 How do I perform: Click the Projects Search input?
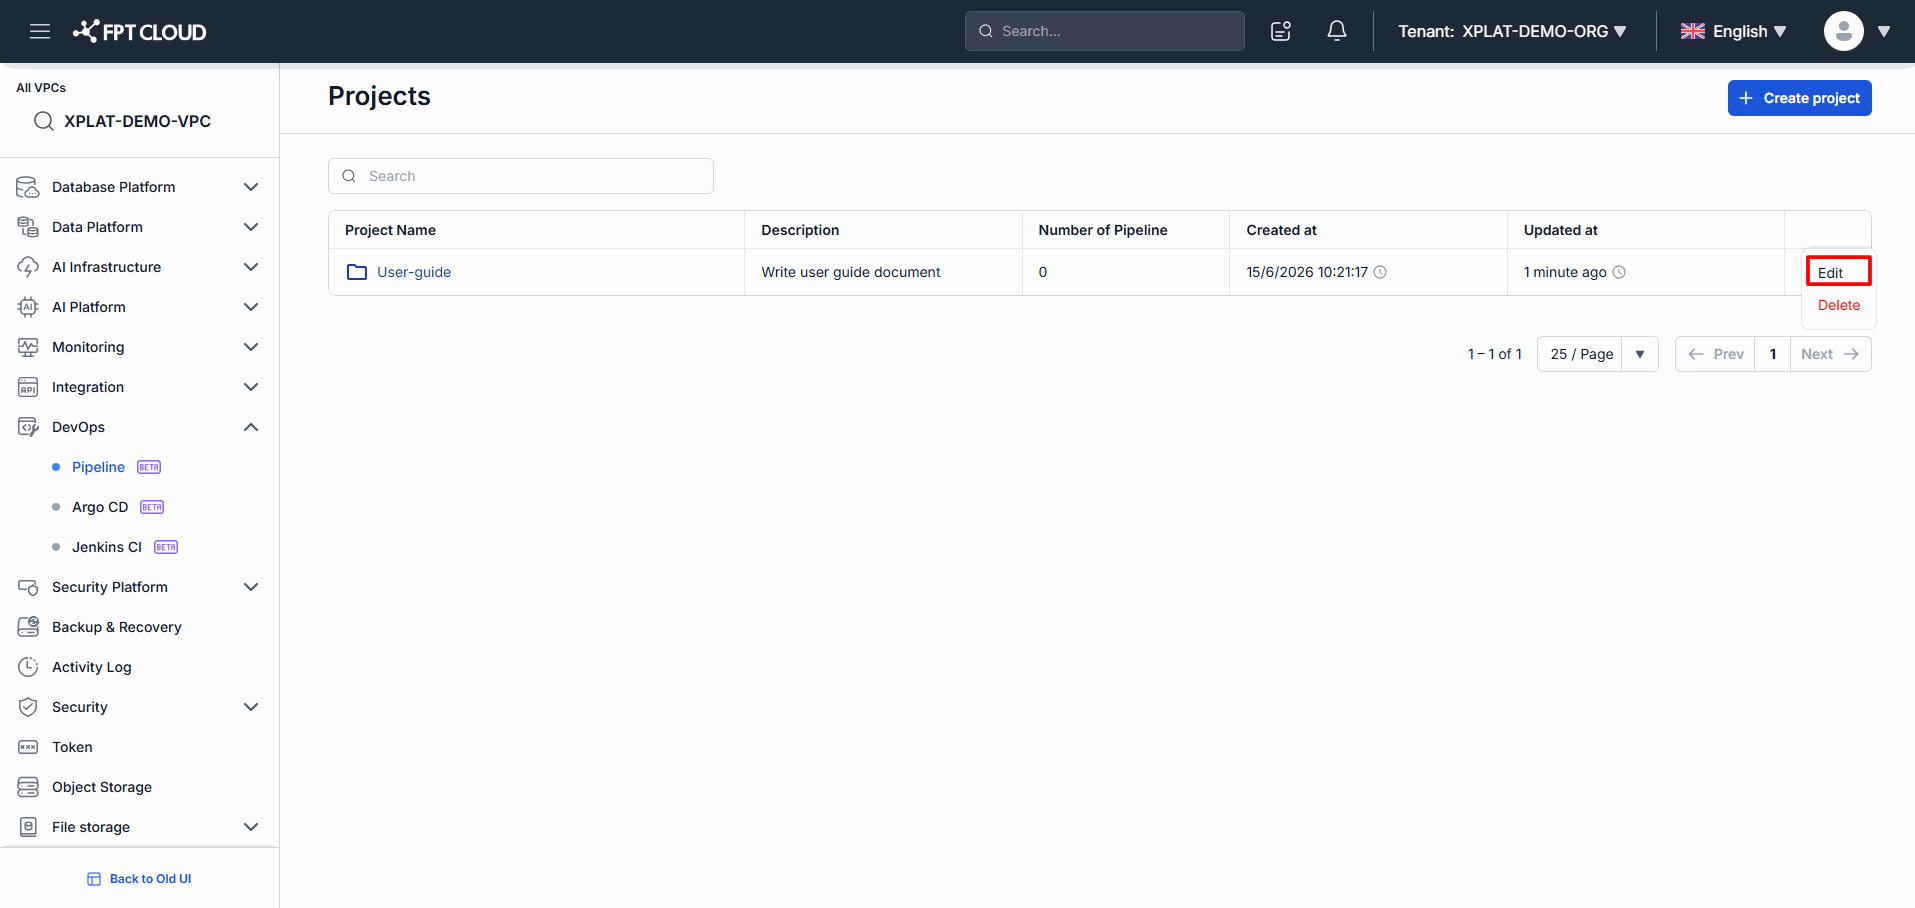520,176
